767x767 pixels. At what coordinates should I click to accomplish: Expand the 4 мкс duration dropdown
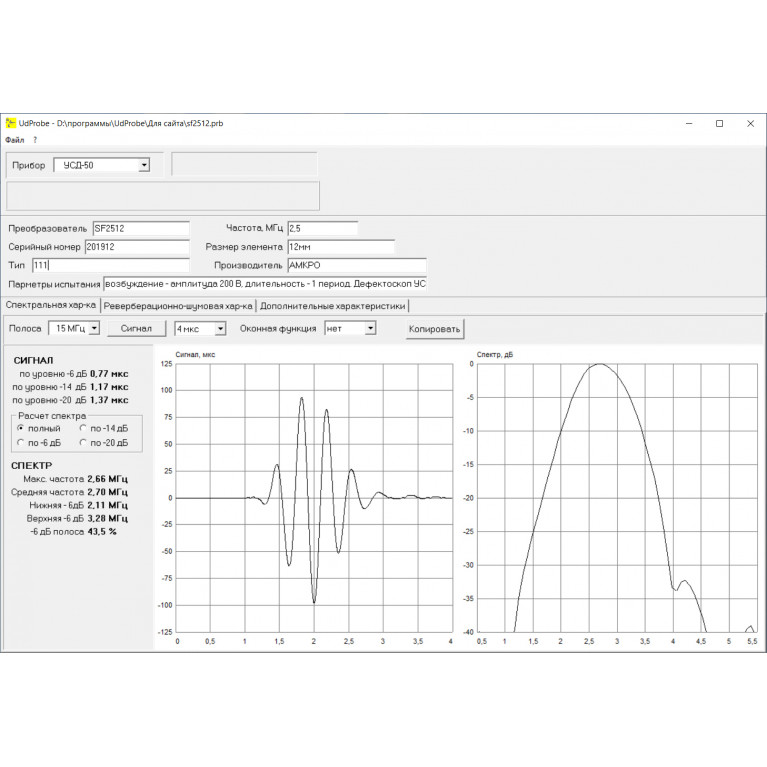tap(220, 329)
